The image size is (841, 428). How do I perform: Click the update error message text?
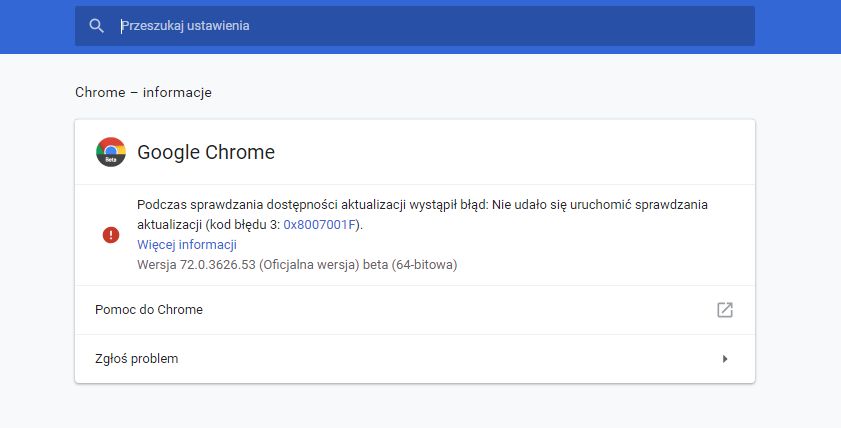pyautogui.click(x=422, y=215)
